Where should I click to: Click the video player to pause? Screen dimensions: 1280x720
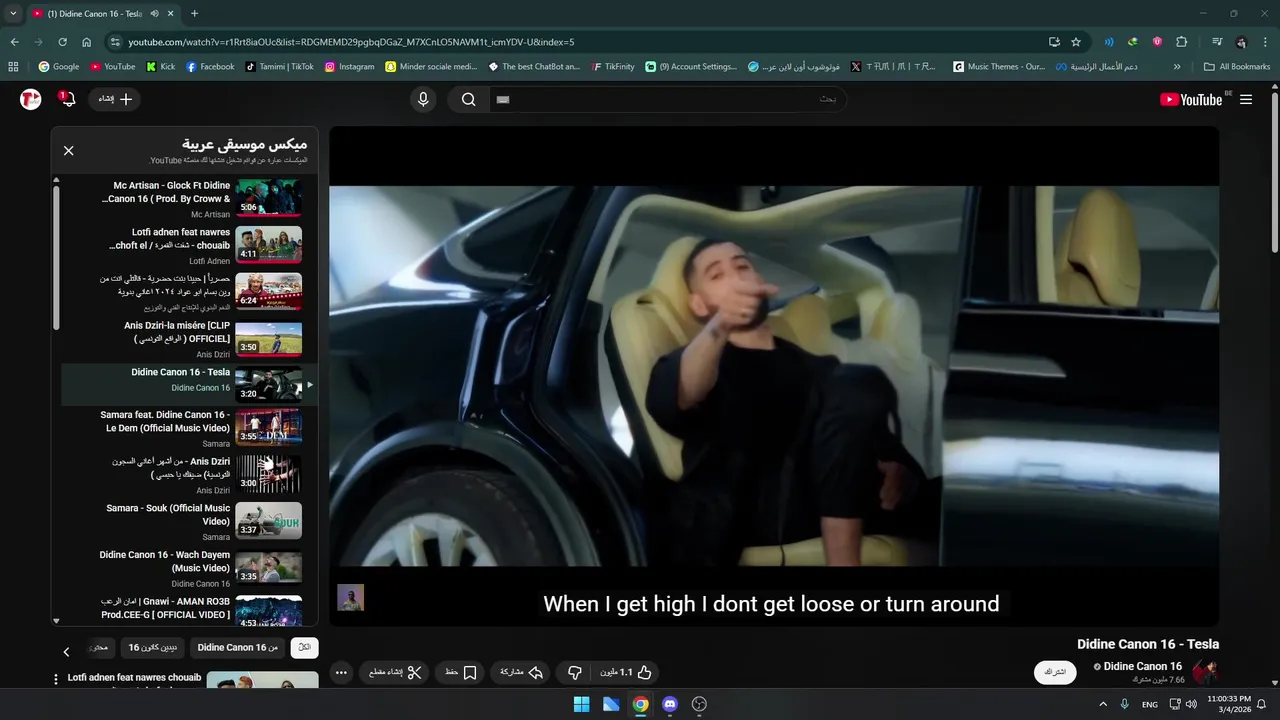(774, 375)
